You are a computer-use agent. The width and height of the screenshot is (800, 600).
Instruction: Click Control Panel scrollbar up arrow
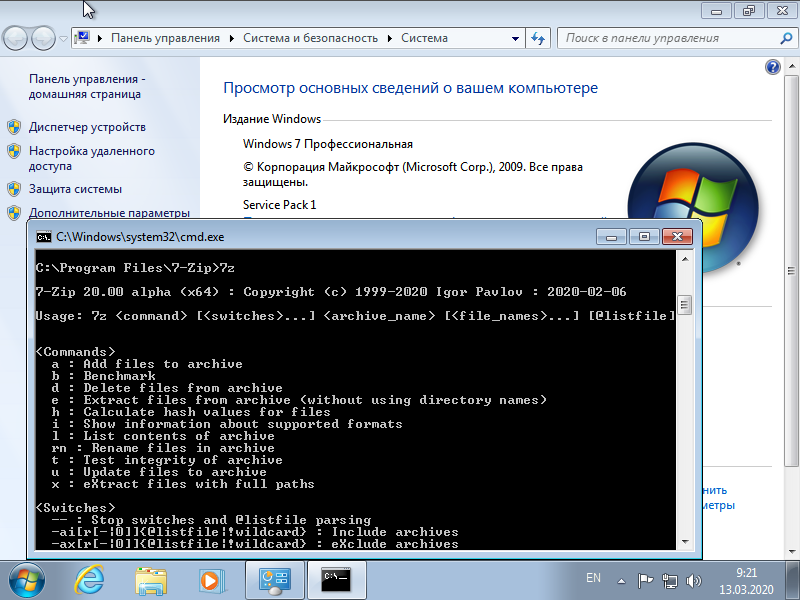(791, 66)
